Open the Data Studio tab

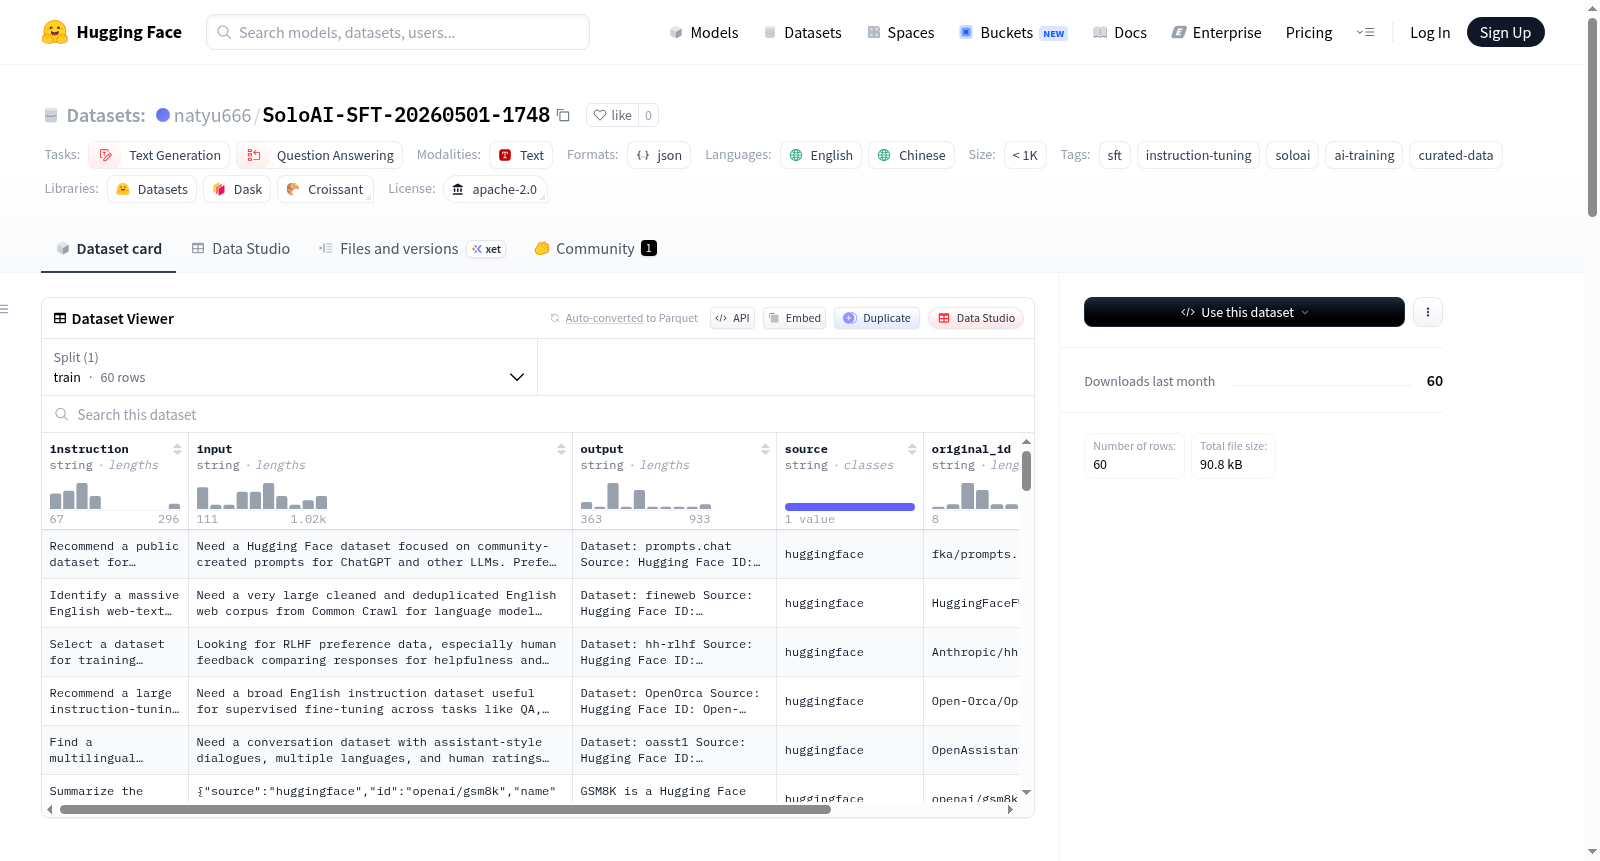[241, 248]
